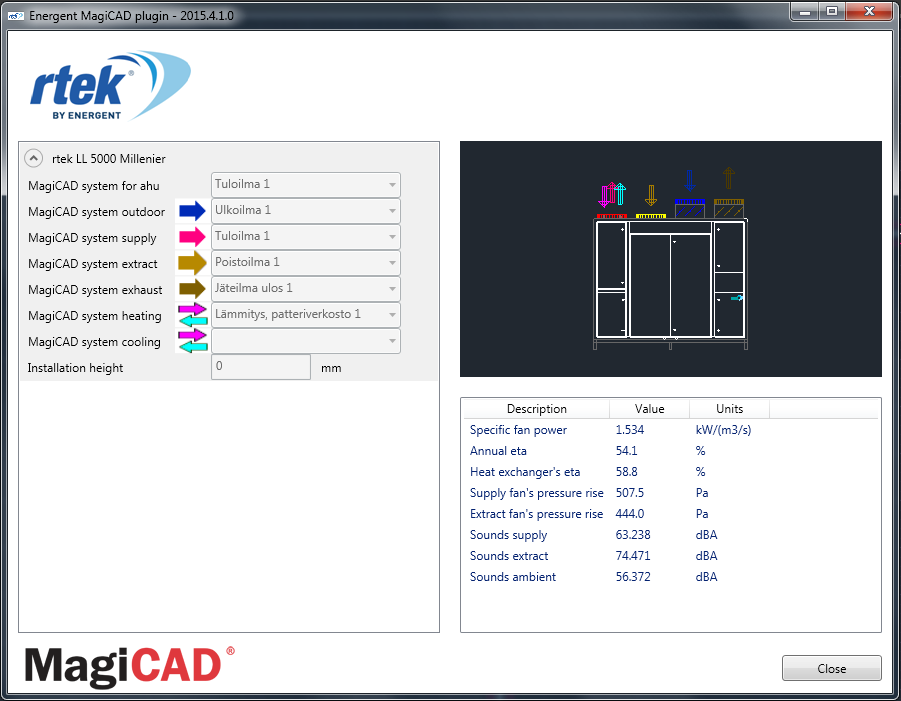This screenshot has height=701, width=901.
Task: Click the value 56.372 in the table
Action: point(633,577)
